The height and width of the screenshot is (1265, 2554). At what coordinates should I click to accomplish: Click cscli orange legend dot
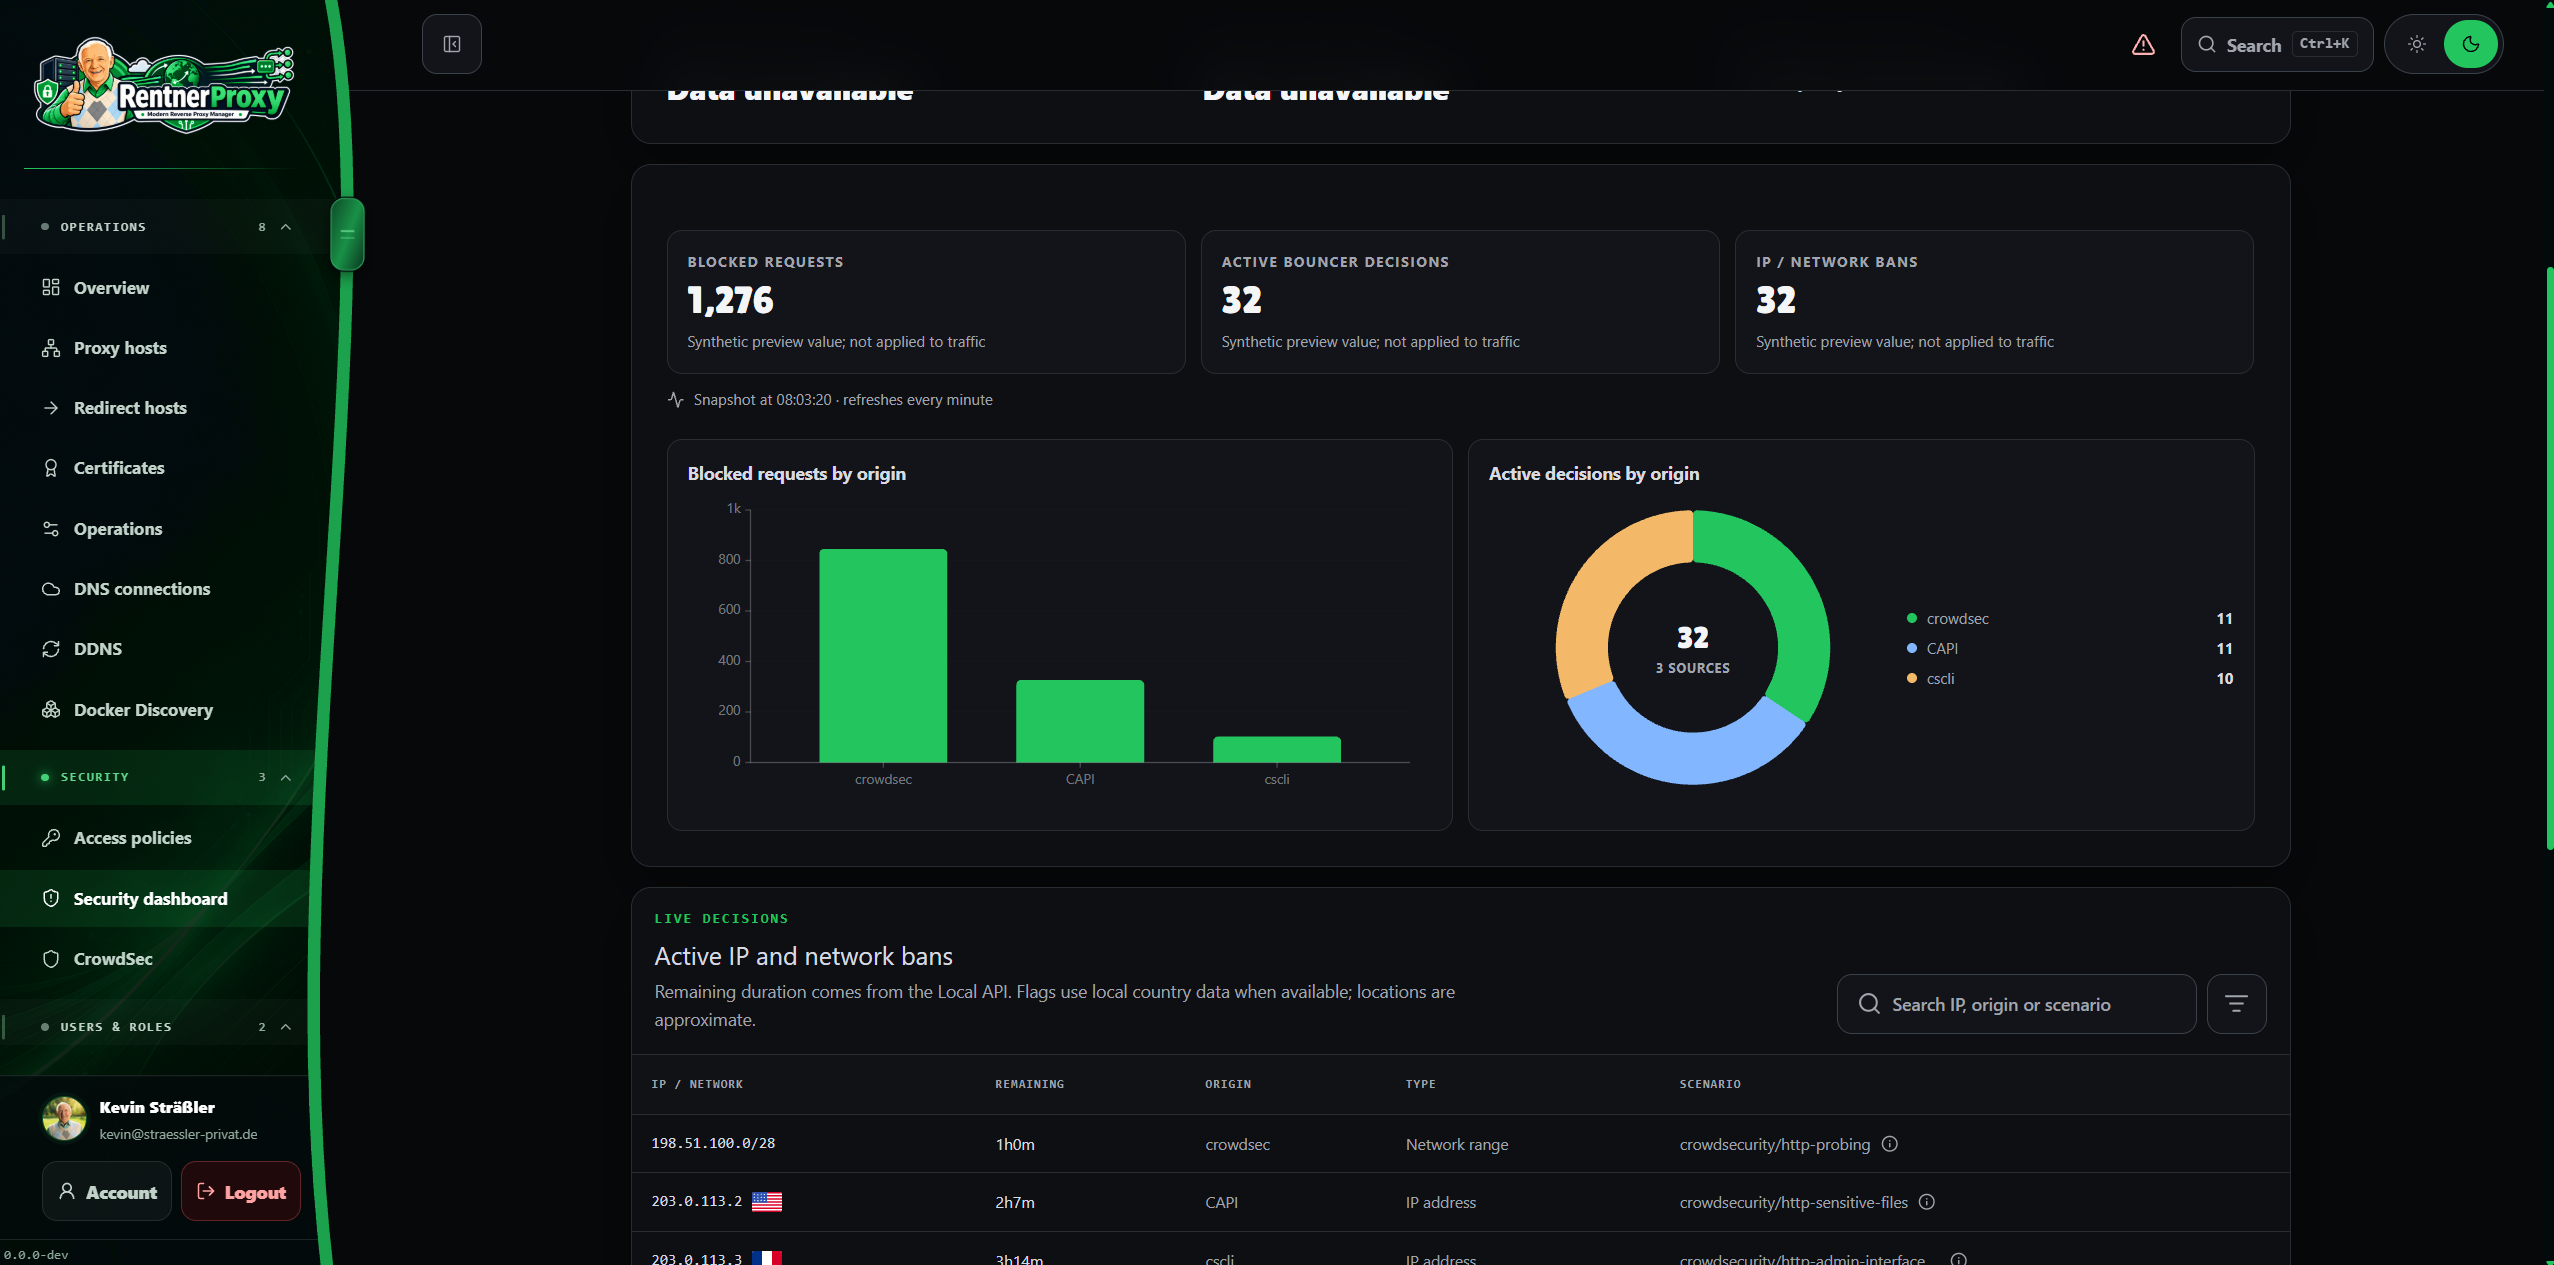point(1912,679)
